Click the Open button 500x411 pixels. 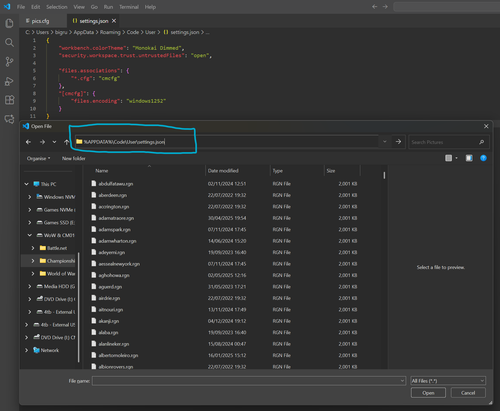428,393
